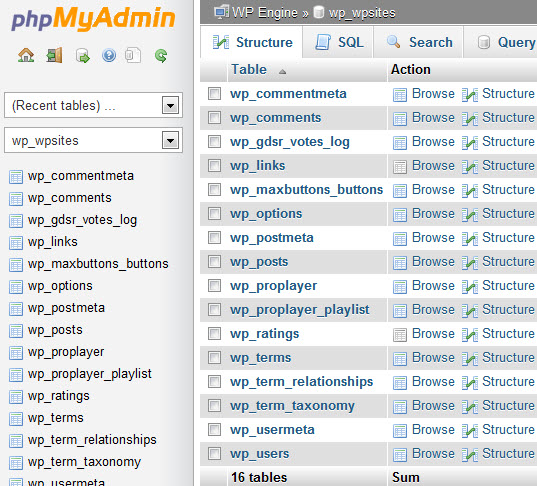Click wp_wpsites breadcrumb link
This screenshot has height=486, width=537.
click(362, 13)
